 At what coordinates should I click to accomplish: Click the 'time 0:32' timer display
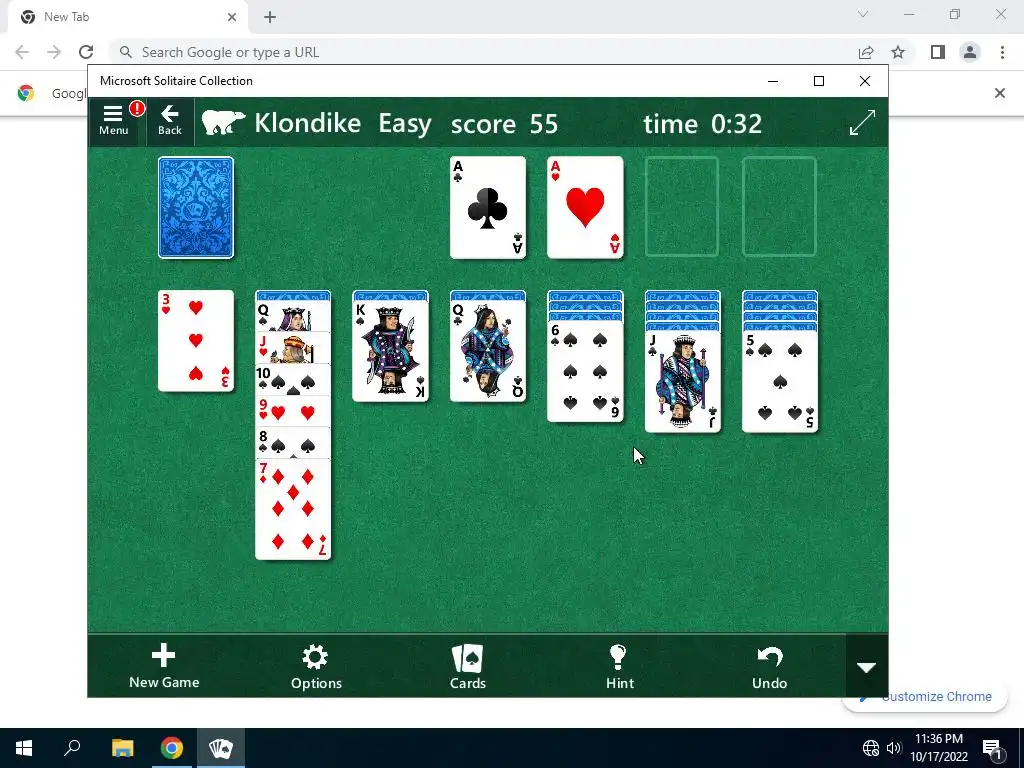[702, 123]
